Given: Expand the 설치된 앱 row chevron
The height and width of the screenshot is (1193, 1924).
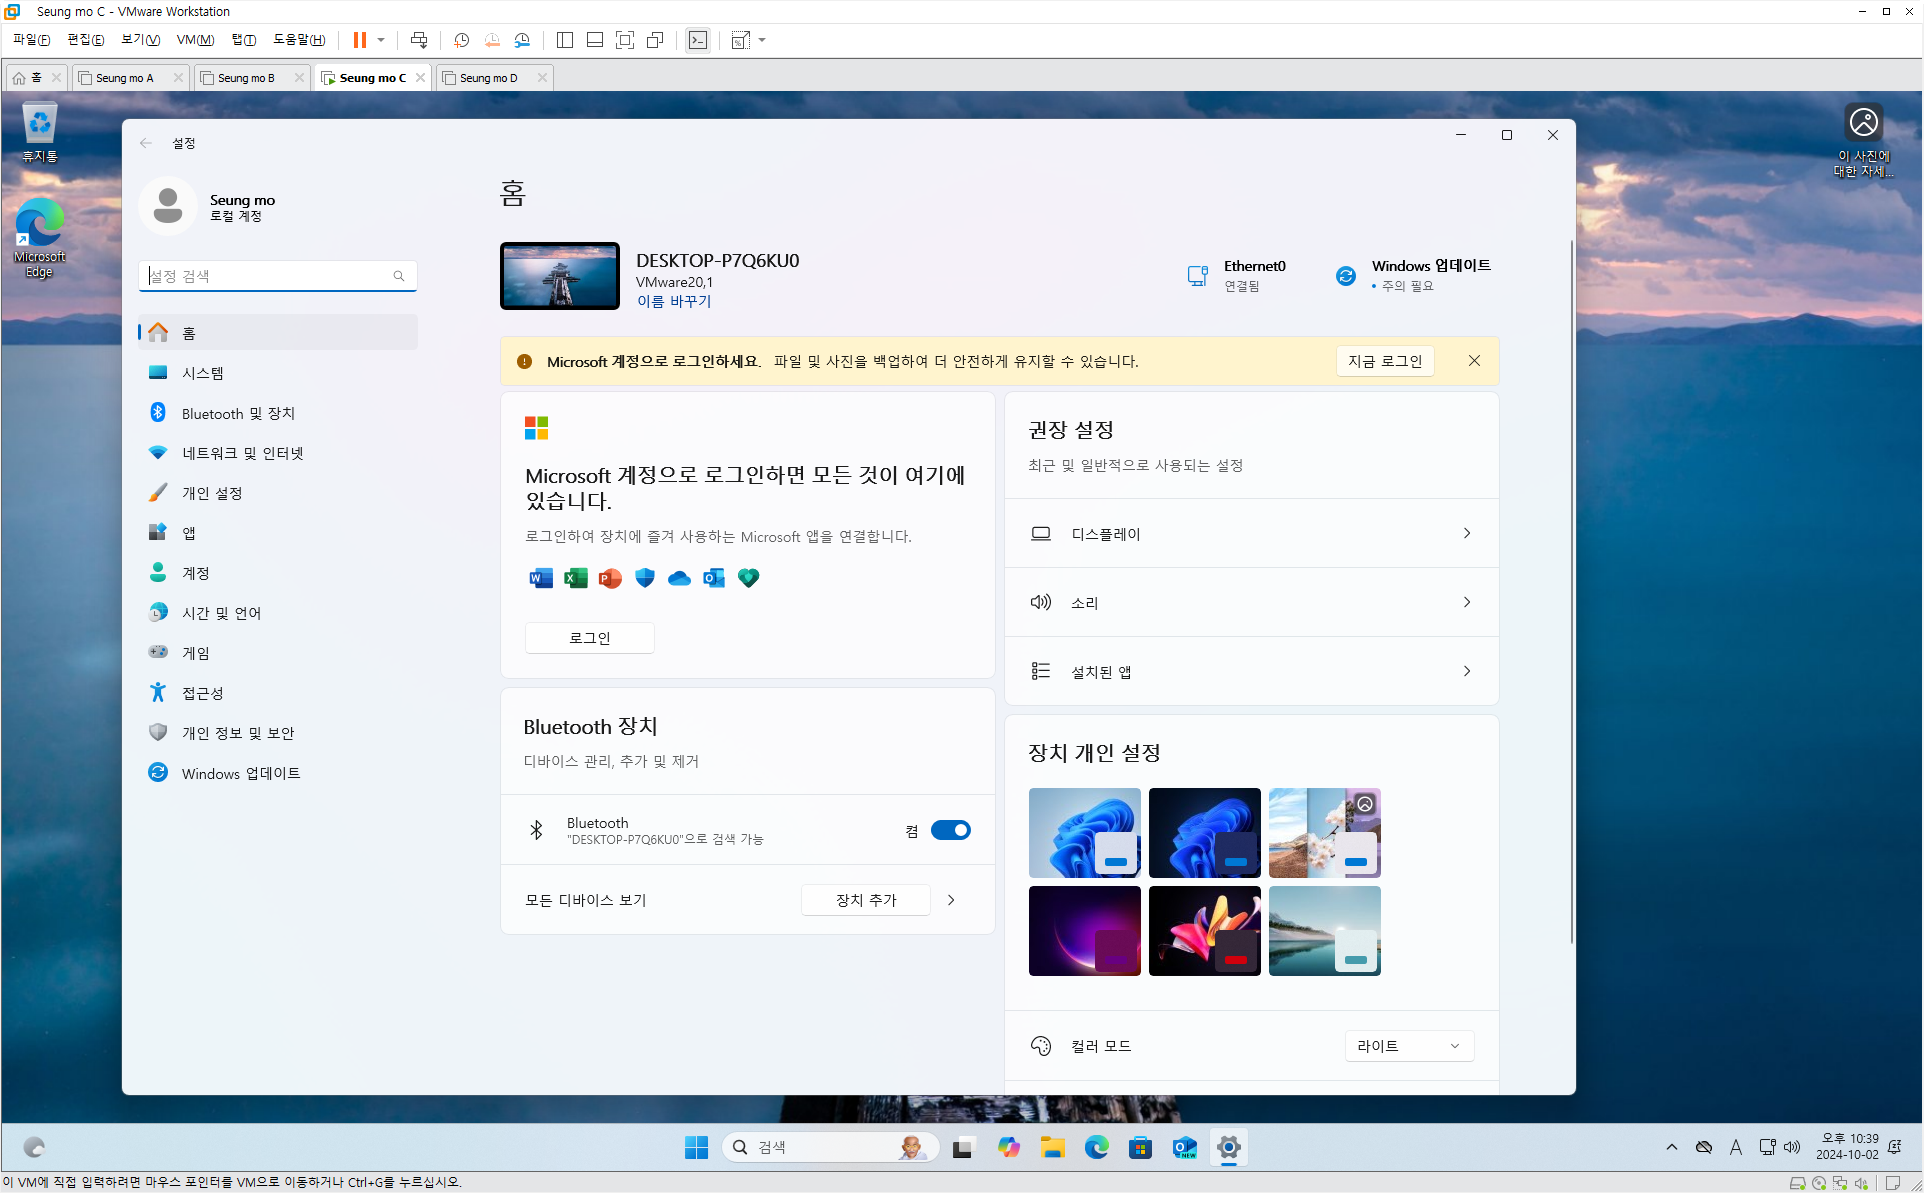Looking at the screenshot, I should point(1466,671).
